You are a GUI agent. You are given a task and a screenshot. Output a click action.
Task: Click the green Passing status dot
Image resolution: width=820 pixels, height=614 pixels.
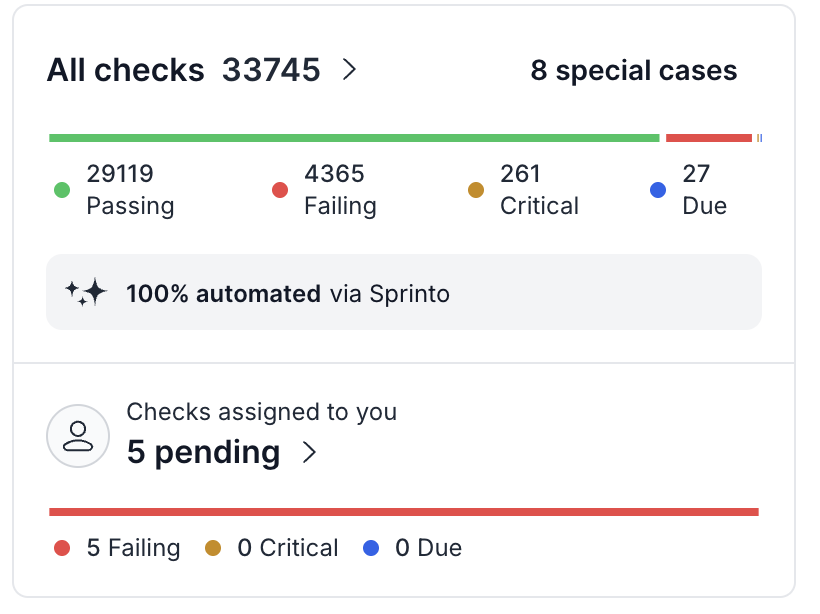[x=62, y=190]
